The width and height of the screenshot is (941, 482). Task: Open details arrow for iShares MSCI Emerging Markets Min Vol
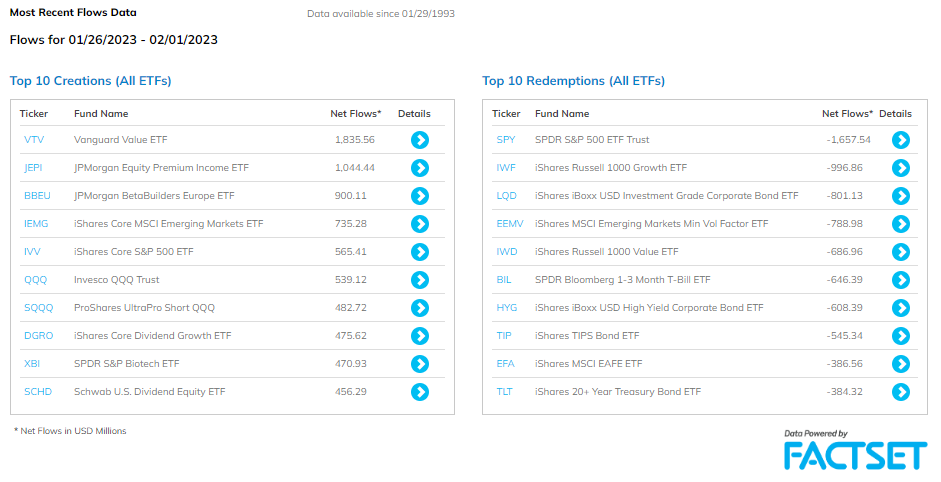[x=901, y=224]
